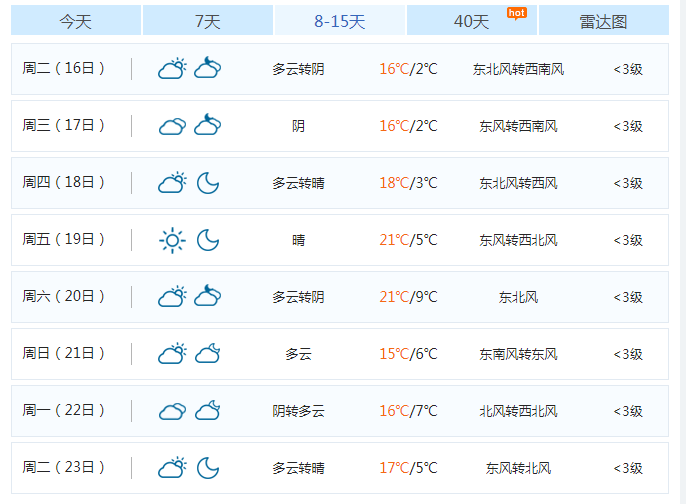Click the 多云转阴 description for 20日

point(298,298)
